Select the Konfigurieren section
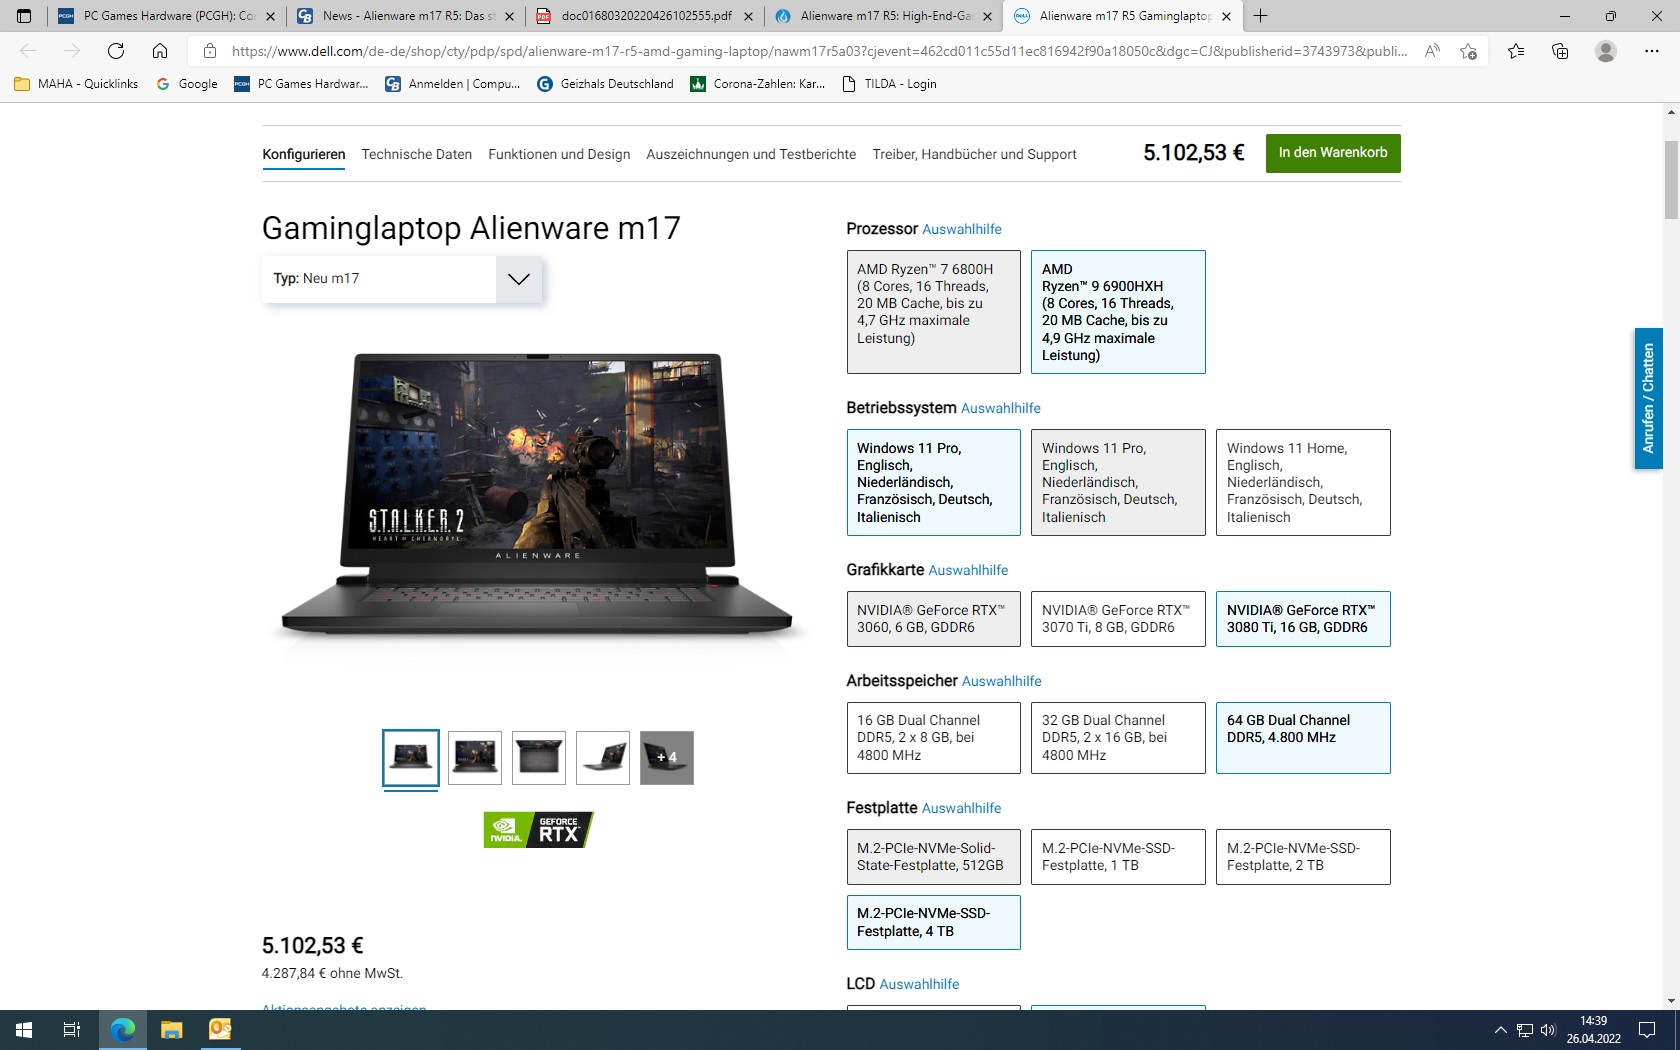 tap(304, 154)
